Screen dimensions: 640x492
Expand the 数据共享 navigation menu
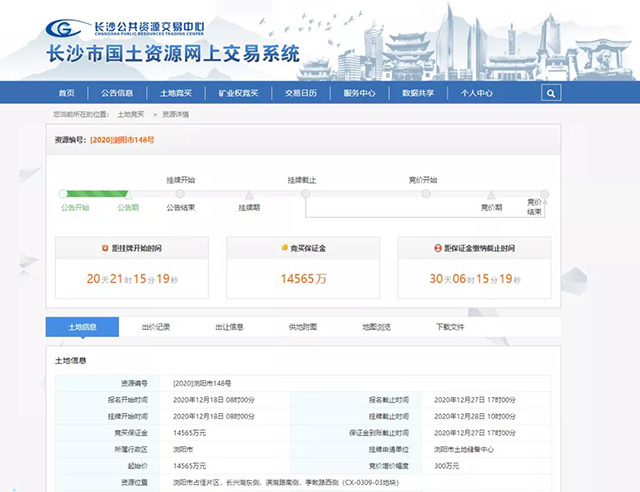click(x=418, y=93)
